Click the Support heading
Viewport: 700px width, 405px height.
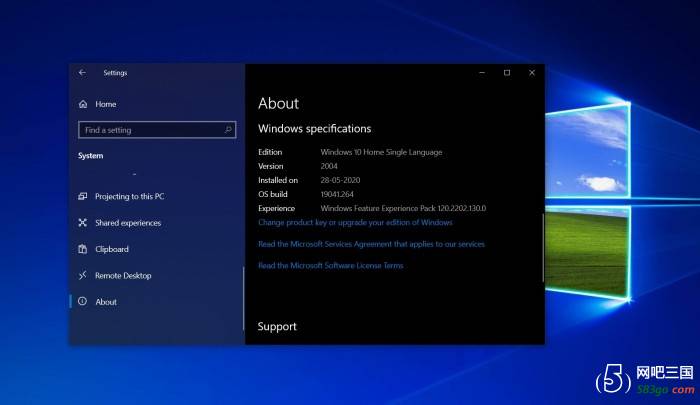coord(277,326)
